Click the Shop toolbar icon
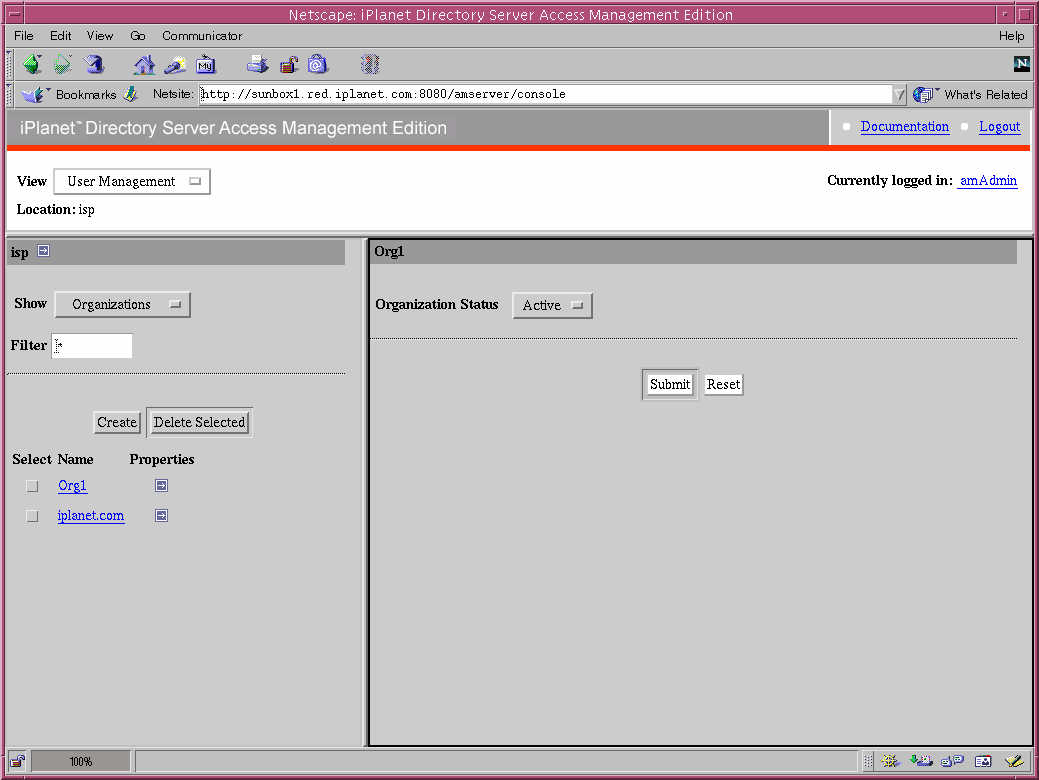1039x780 pixels. click(317, 64)
